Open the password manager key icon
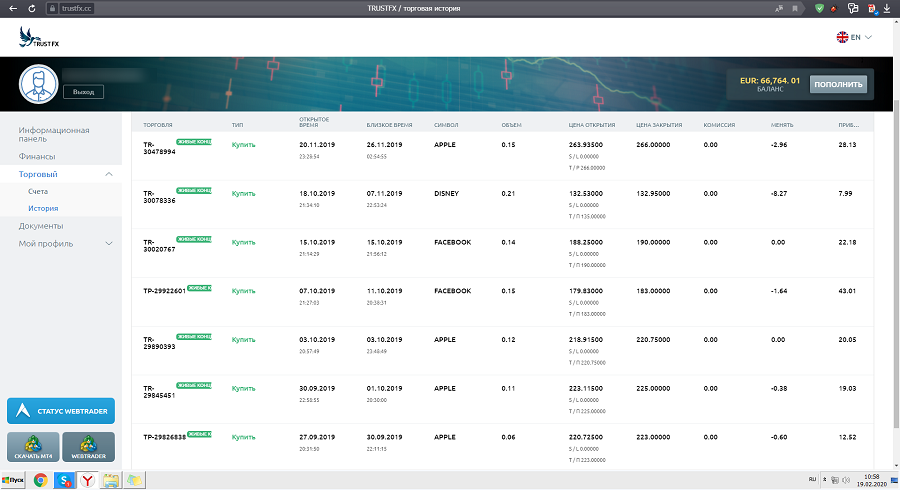 (x=853, y=9)
